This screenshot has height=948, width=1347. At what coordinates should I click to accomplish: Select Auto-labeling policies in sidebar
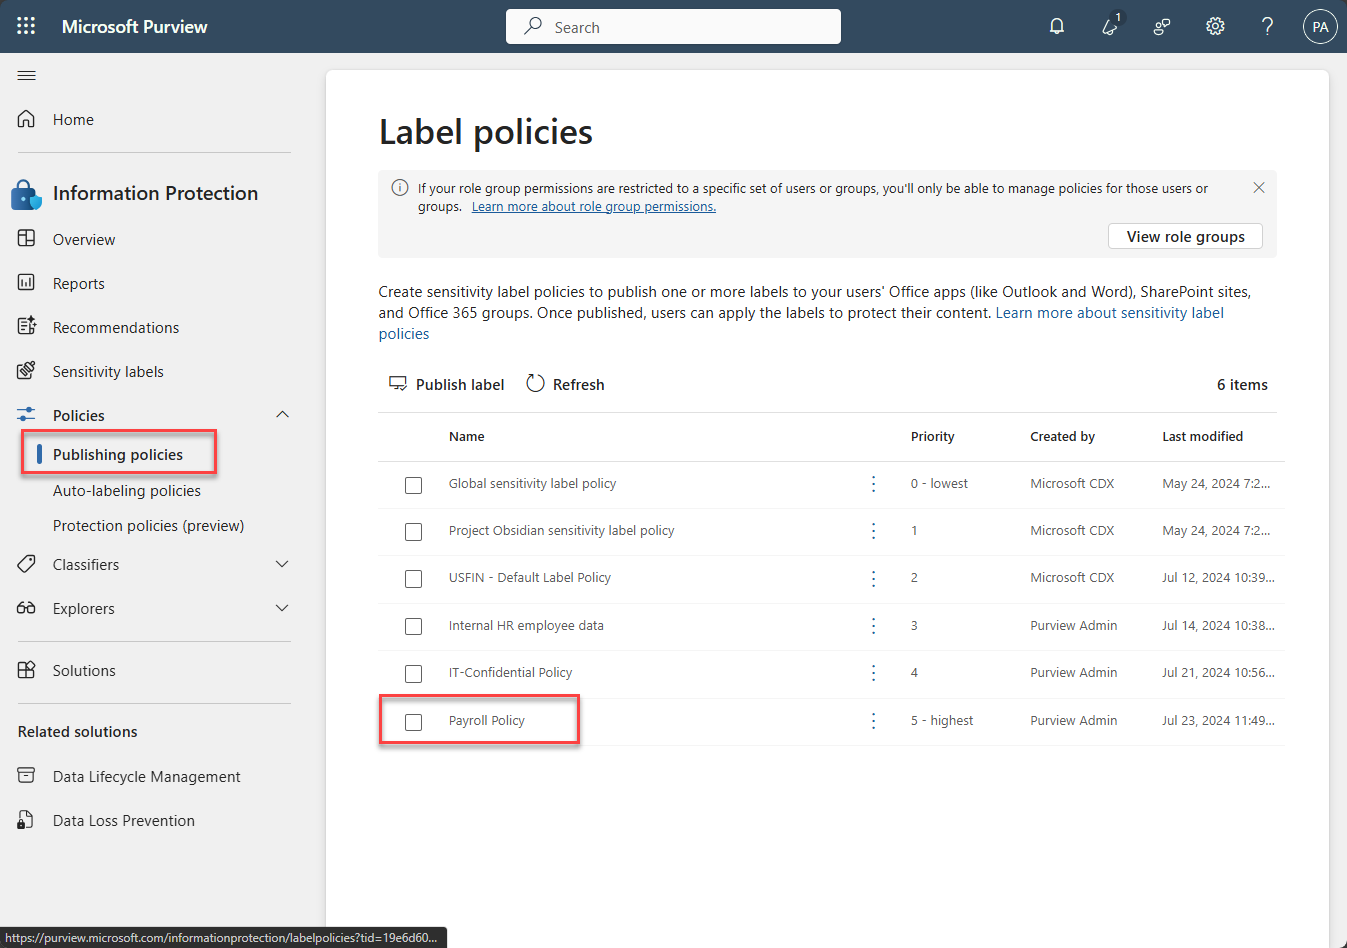[124, 490]
